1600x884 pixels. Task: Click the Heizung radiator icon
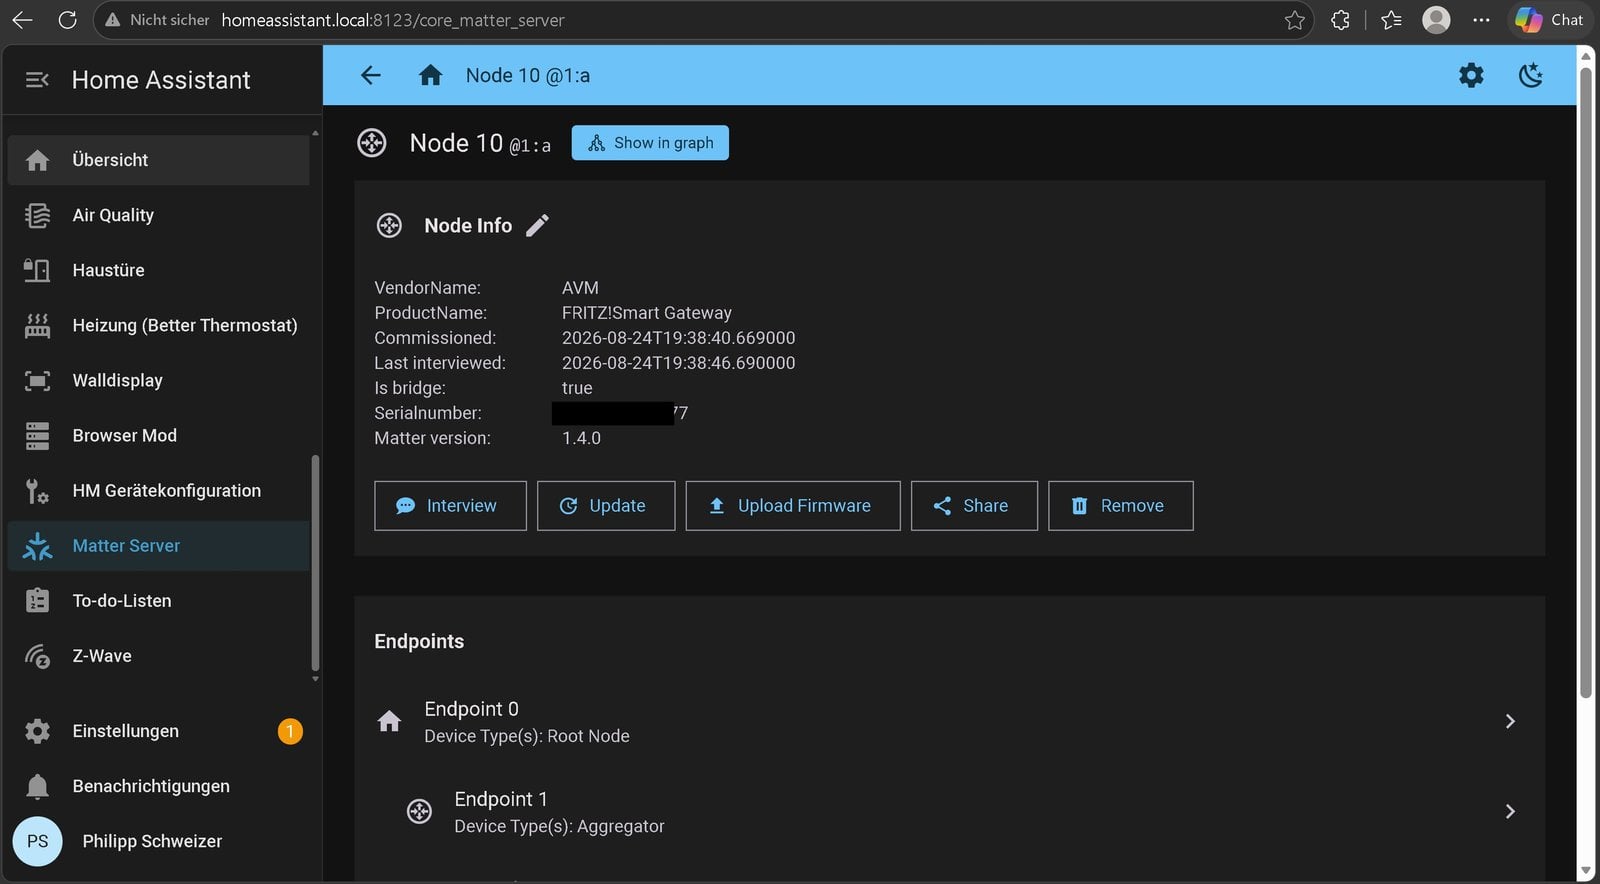[x=37, y=325]
